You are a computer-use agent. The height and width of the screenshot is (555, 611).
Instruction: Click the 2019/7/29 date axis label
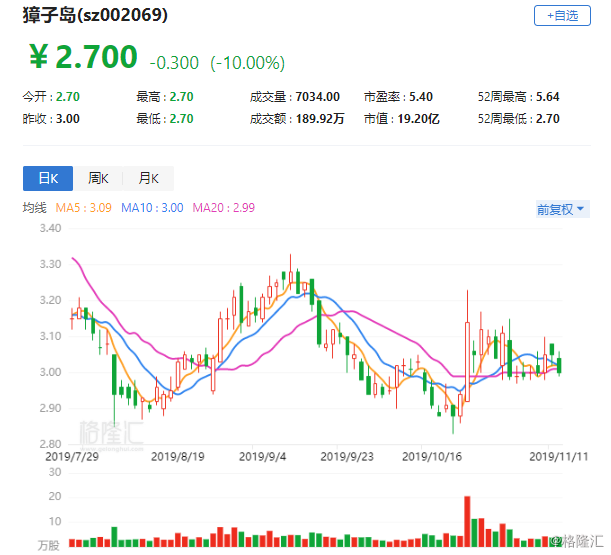click(x=72, y=456)
